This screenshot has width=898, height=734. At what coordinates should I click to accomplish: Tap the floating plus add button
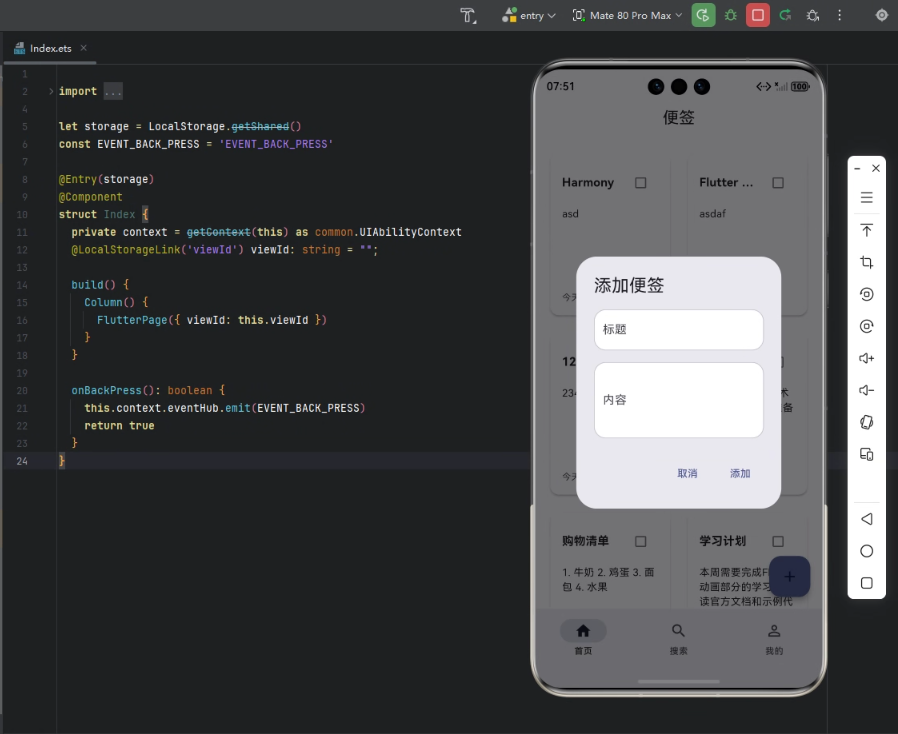pyautogui.click(x=789, y=577)
